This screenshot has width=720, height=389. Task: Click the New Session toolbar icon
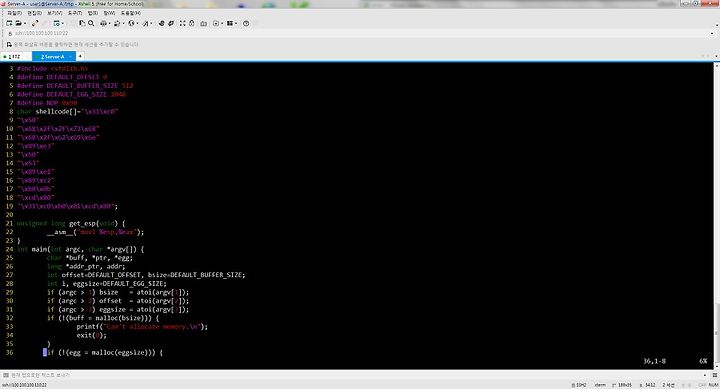click(x=9, y=23)
